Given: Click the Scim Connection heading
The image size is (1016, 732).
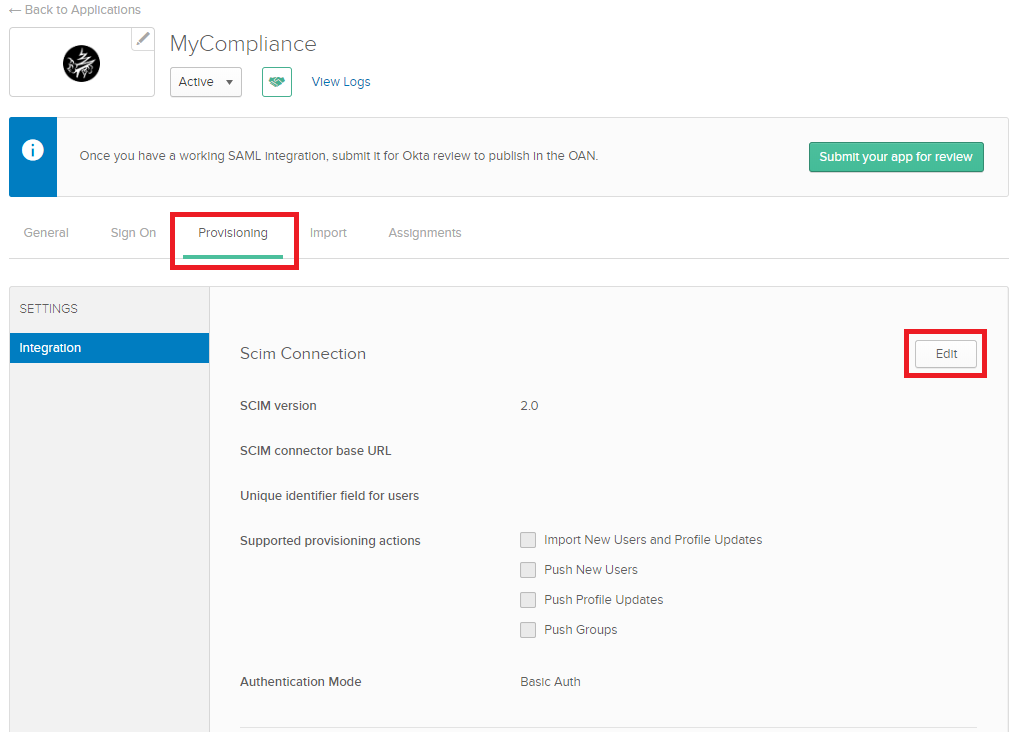Looking at the screenshot, I should 303,354.
